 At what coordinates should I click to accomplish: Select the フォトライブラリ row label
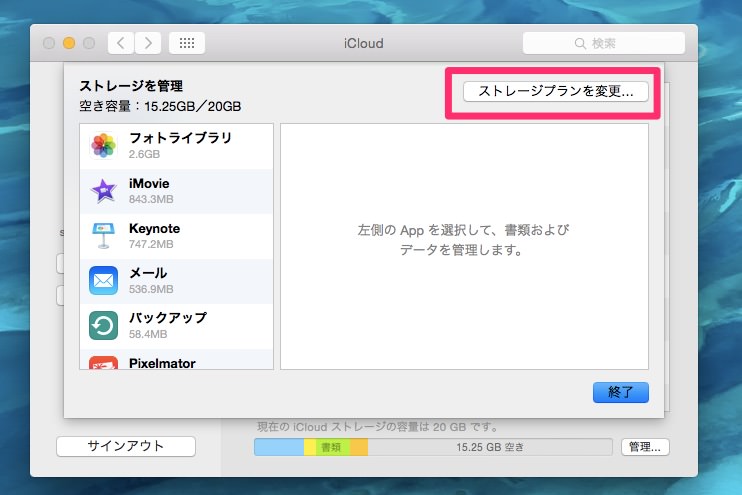tap(180, 138)
